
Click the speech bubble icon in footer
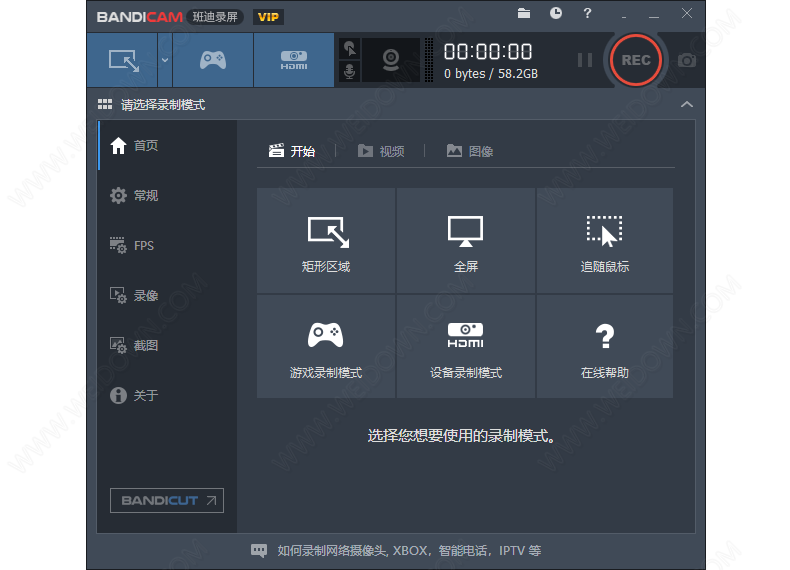[x=259, y=550]
